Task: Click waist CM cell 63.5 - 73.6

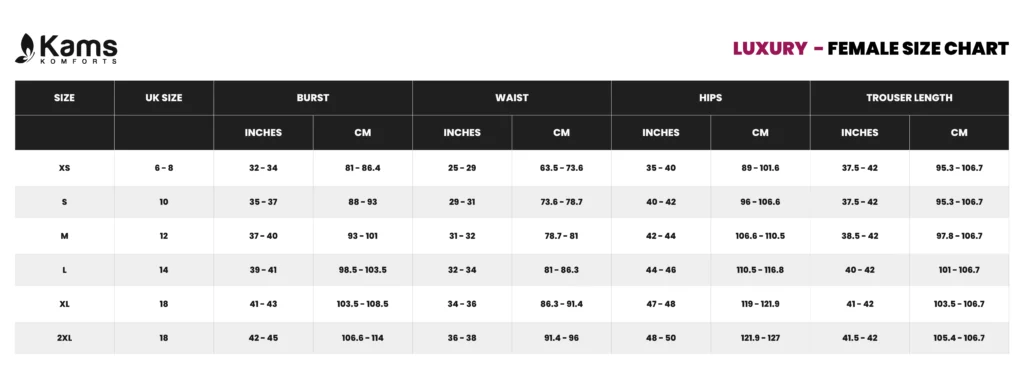Action: coord(562,168)
